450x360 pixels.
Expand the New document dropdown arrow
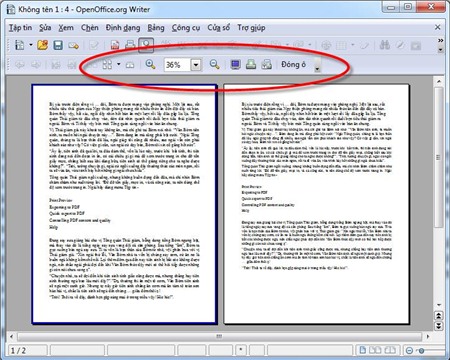(31, 45)
